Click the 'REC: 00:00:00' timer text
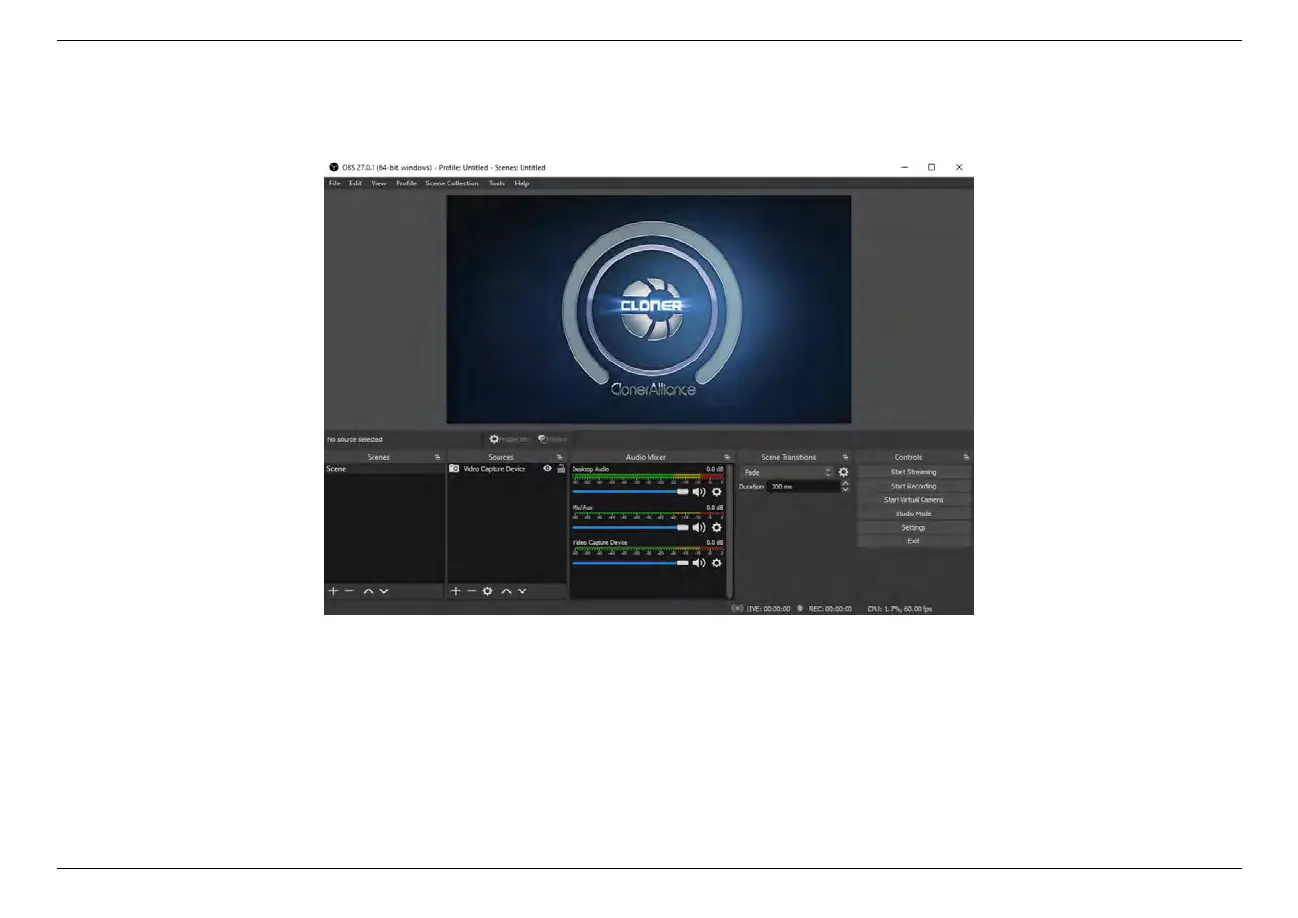 coord(830,608)
